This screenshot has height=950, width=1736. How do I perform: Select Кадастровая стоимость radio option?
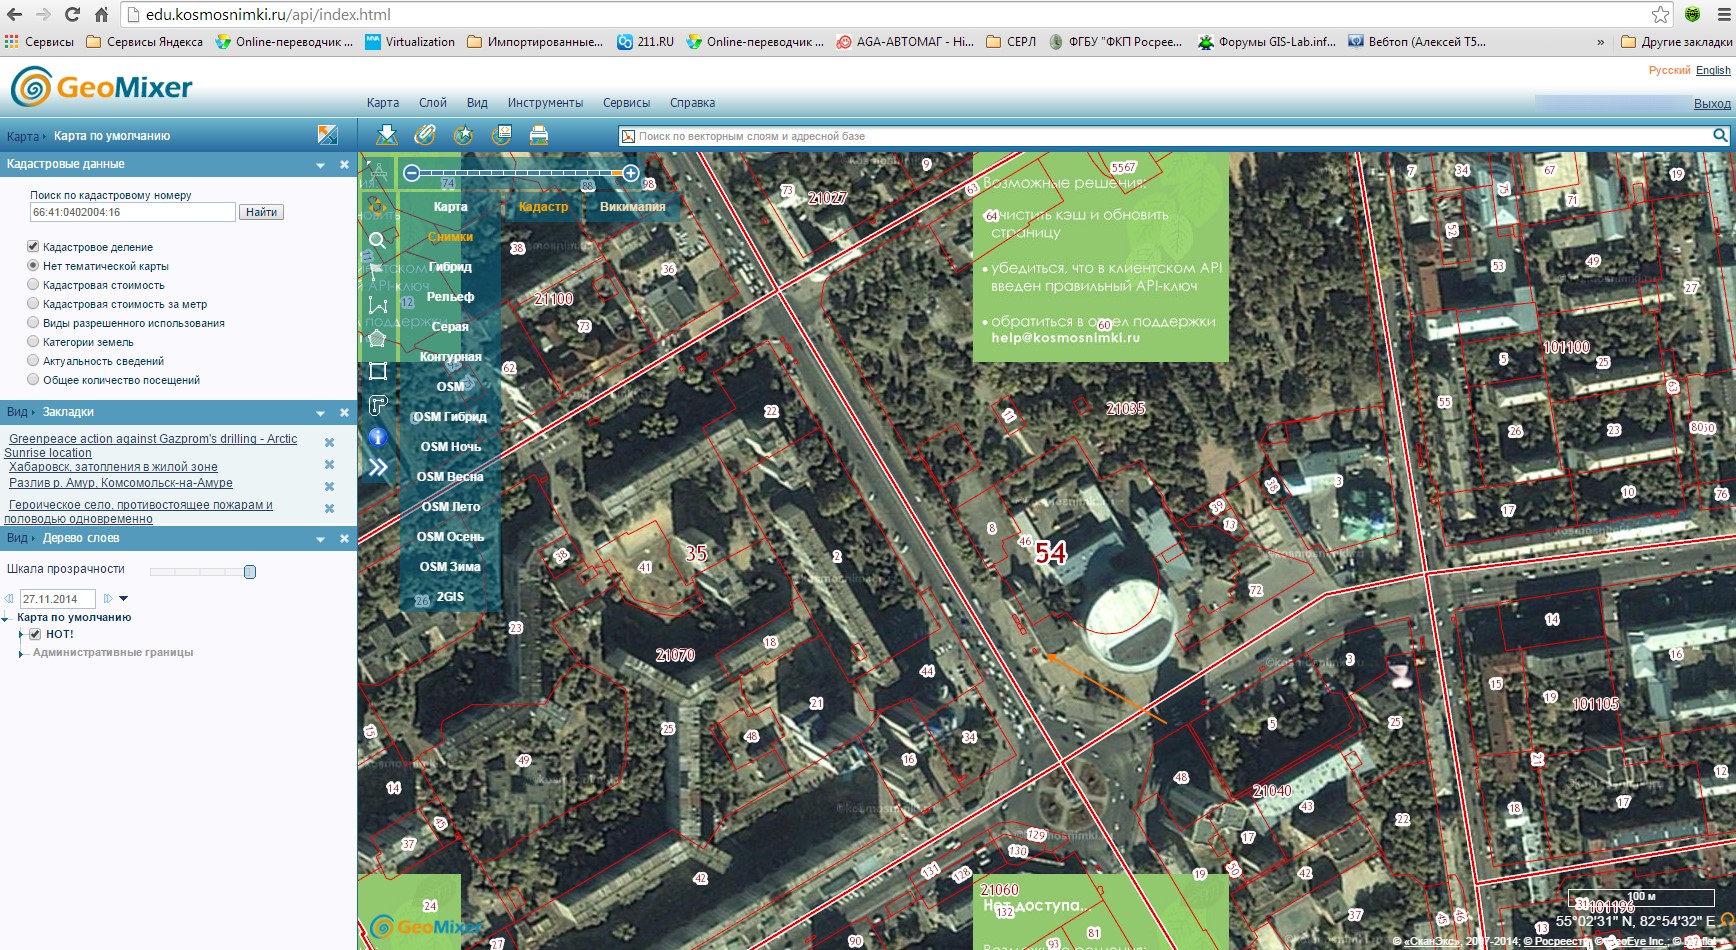point(33,285)
